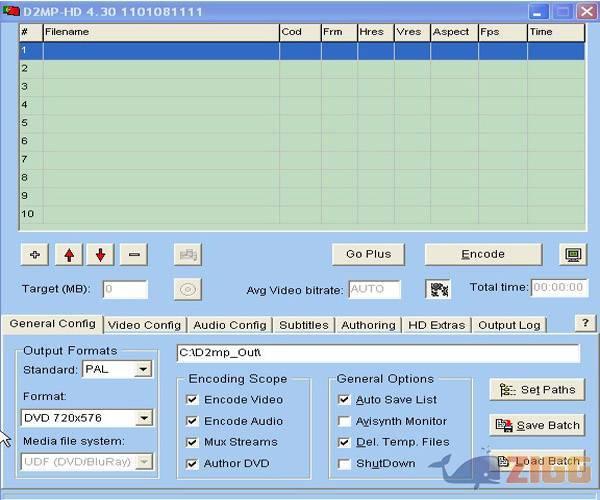The width and height of the screenshot is (600, 500).
Task: Open help with the question mark button
Action: point(585,323)
